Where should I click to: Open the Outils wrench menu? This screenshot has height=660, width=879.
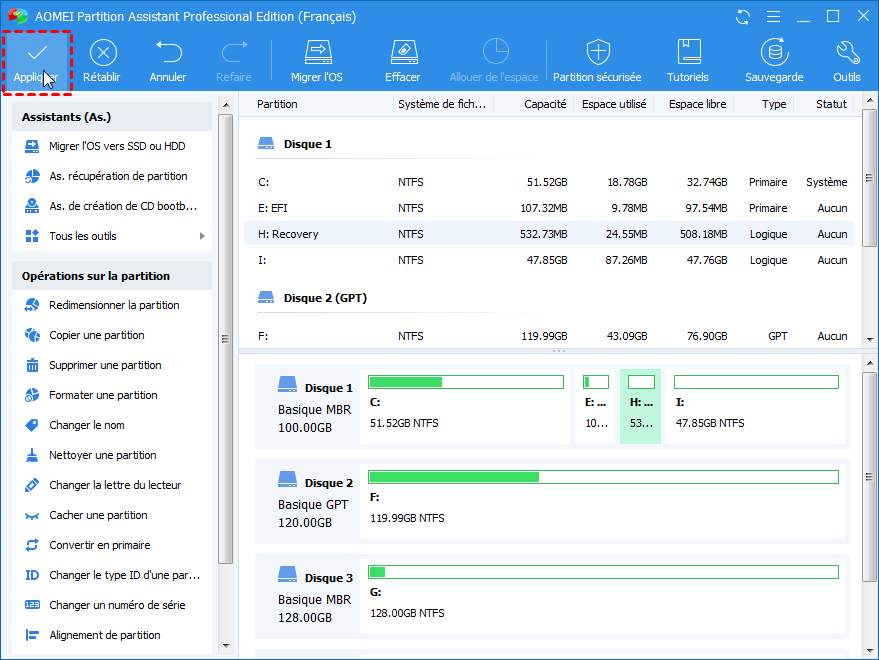[846, 53]
